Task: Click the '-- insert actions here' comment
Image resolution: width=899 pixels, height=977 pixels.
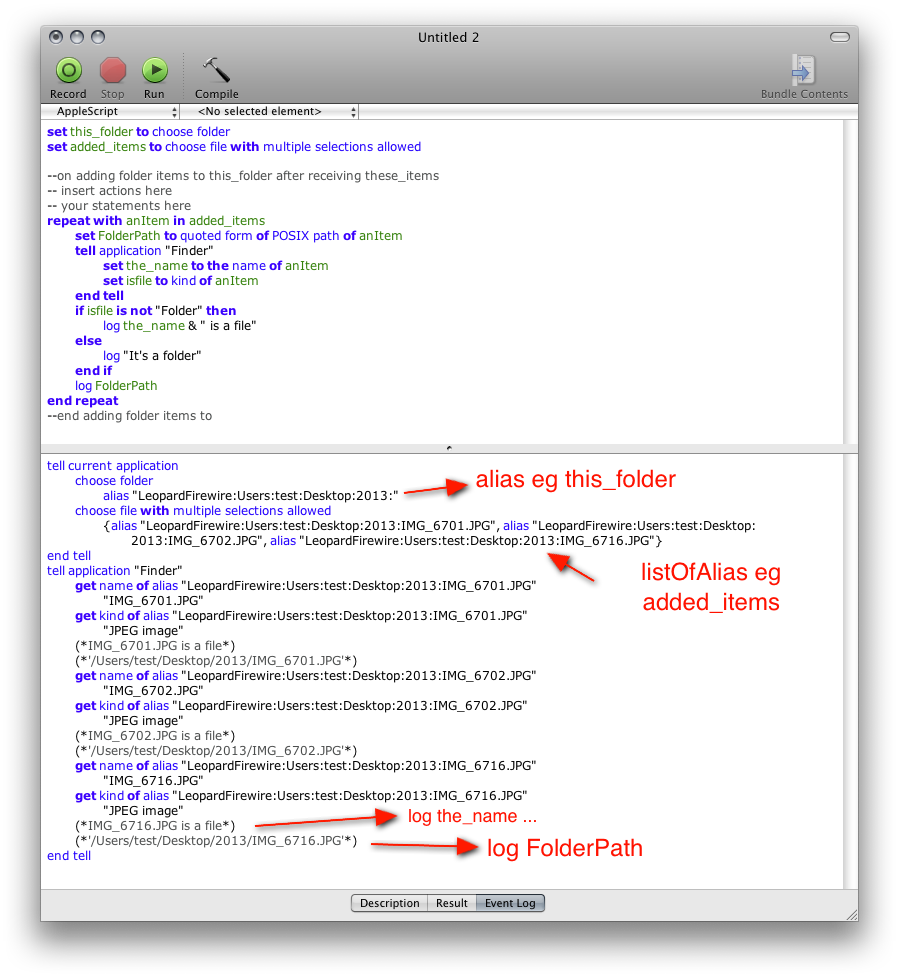Action: (x=110, y=191)
